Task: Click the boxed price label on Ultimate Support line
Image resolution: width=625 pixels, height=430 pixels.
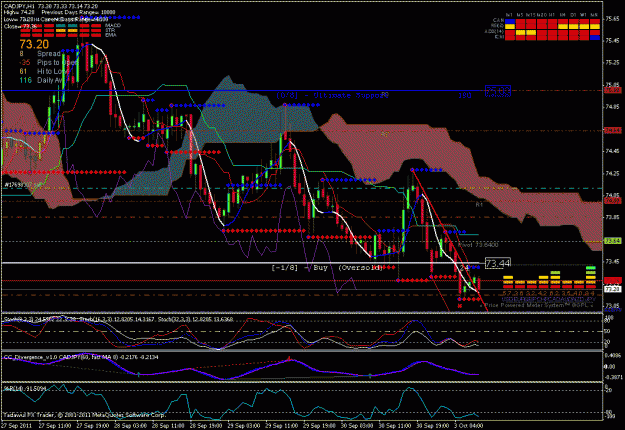Action: [x=497, y=91]
